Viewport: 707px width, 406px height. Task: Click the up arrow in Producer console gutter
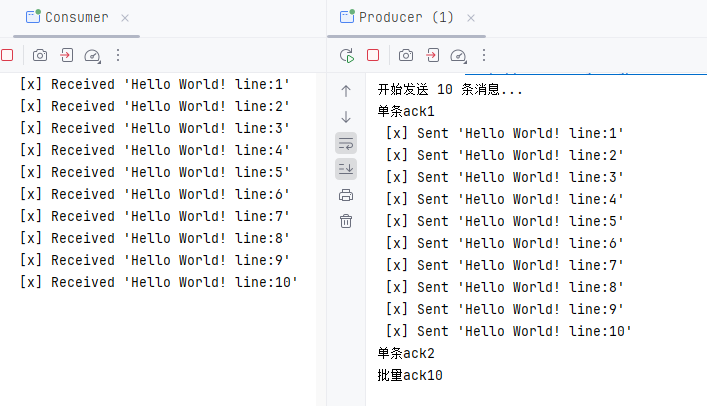pos(346,91)
